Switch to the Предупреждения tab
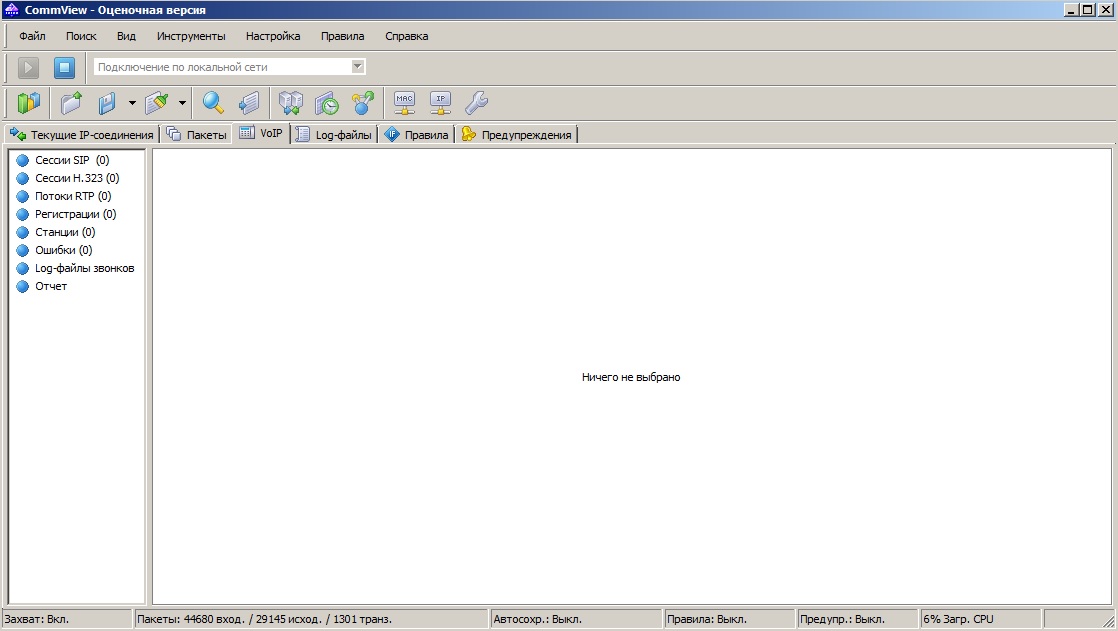The image size is (1118, 631). pyautogui.click(x=517, y=135)
